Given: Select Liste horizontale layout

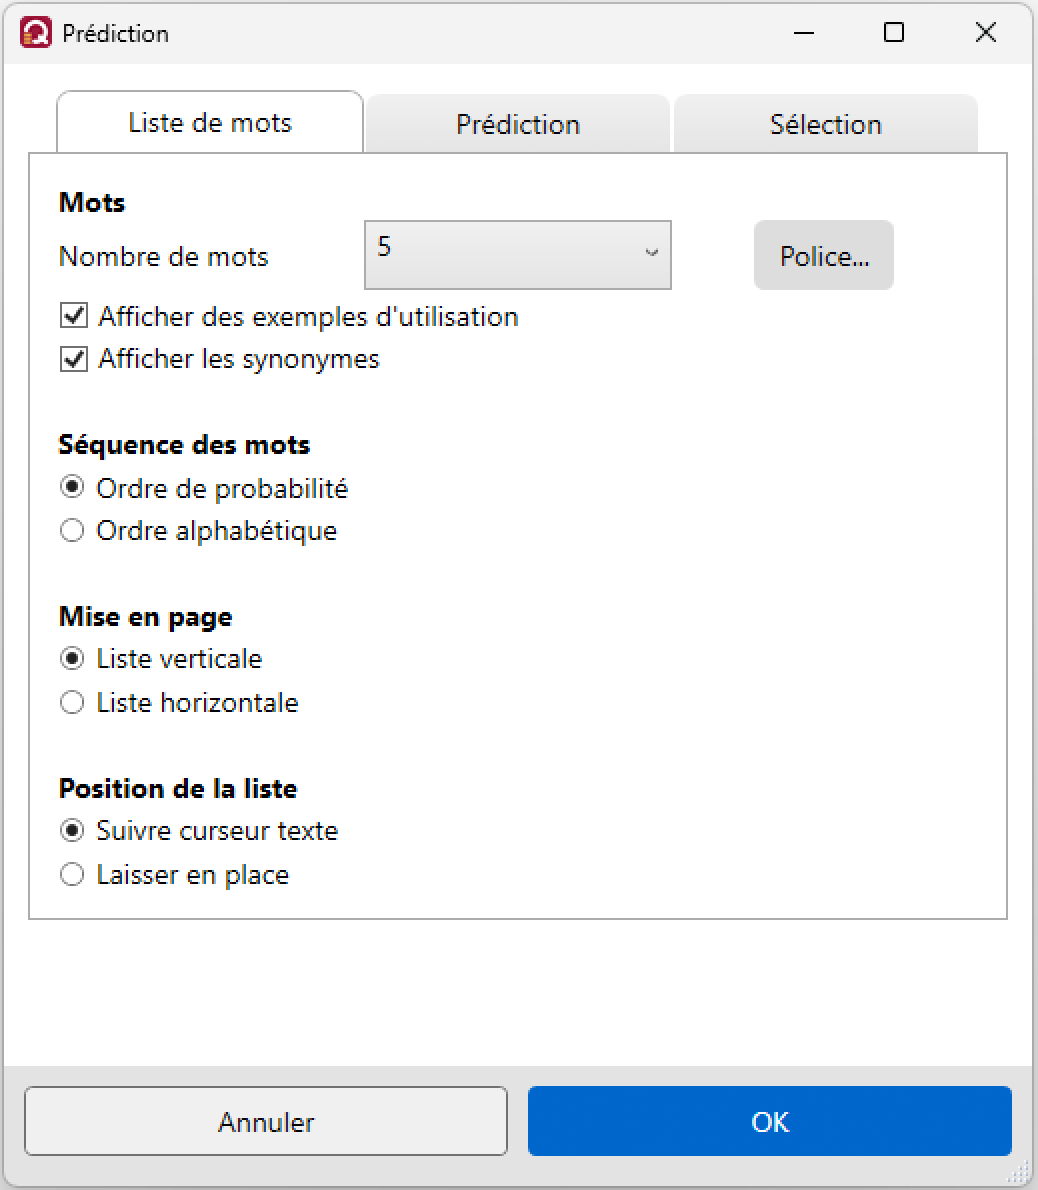Looking at the screenshot, I should pyautogui.click(x=72, y=702).
